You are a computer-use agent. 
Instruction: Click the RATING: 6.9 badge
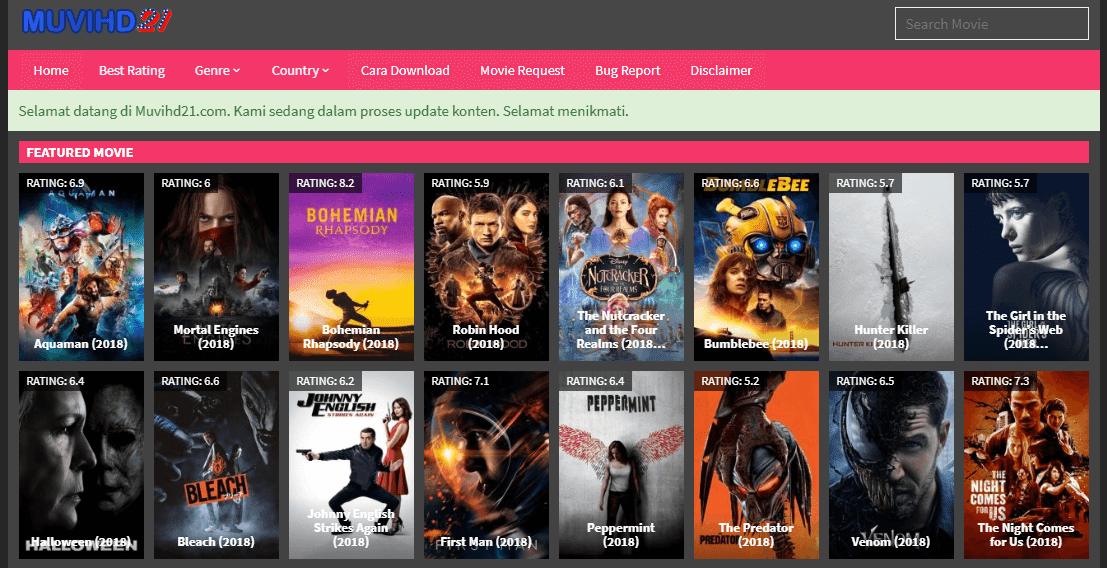(55, 183)
